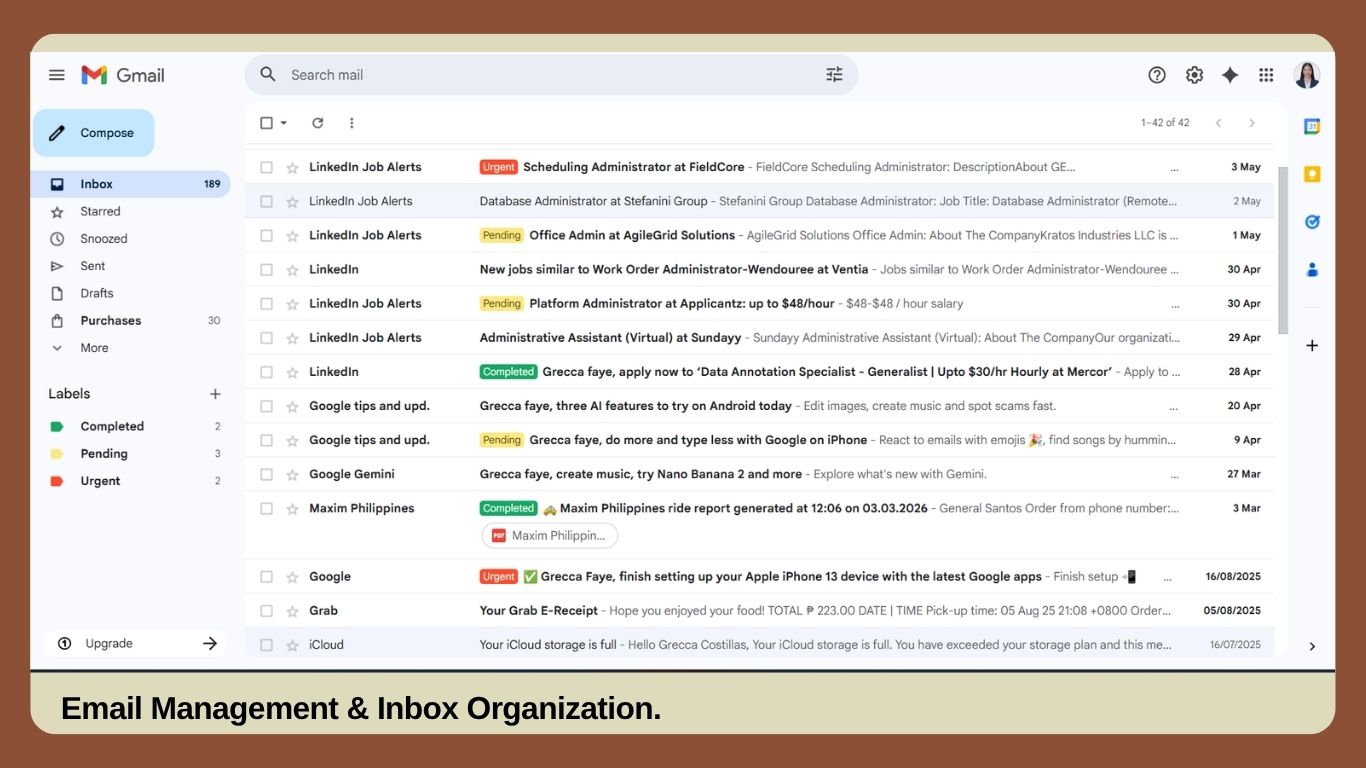Open the Settings gear icon
The height and width of the screenshot is (768, 1366).
(1194, 75)
